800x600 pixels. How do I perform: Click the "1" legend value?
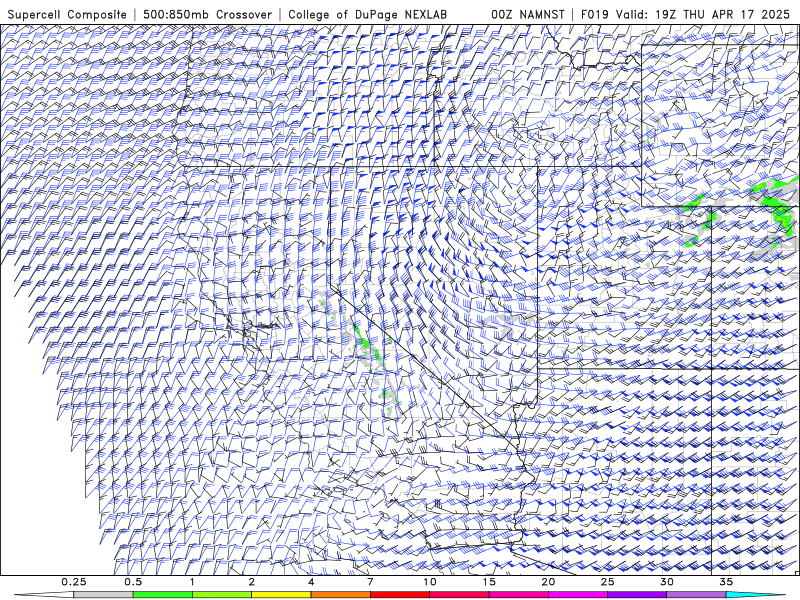[x=192, y=582]
